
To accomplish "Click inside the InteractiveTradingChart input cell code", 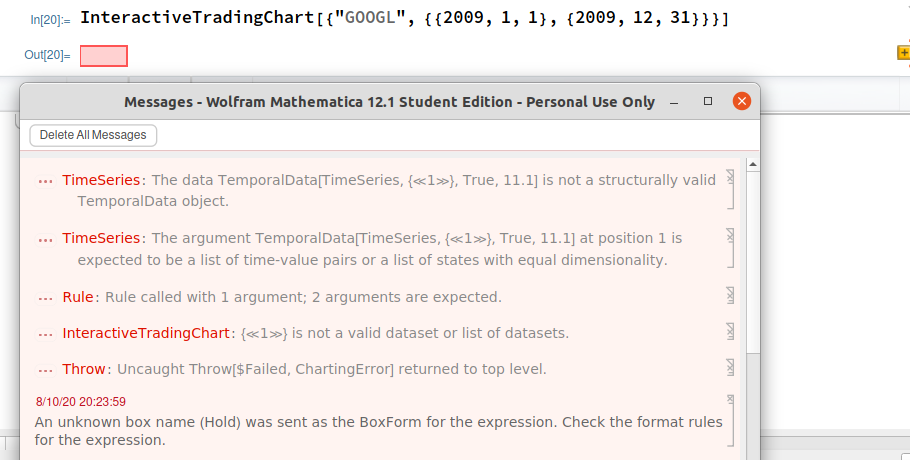I will pos(404,18).
